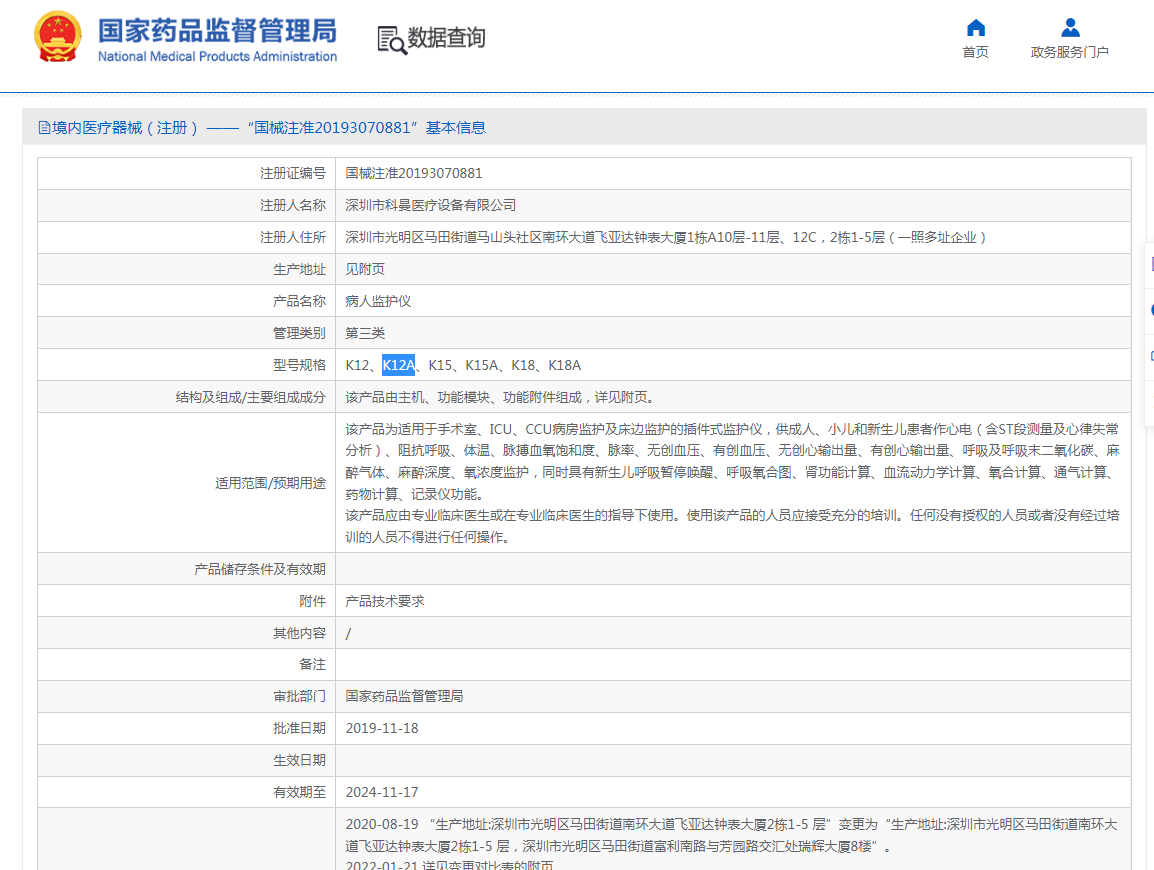Click the highlighted K12A model text
Viewport: 1154px width, 870px height.
(398, 365)
